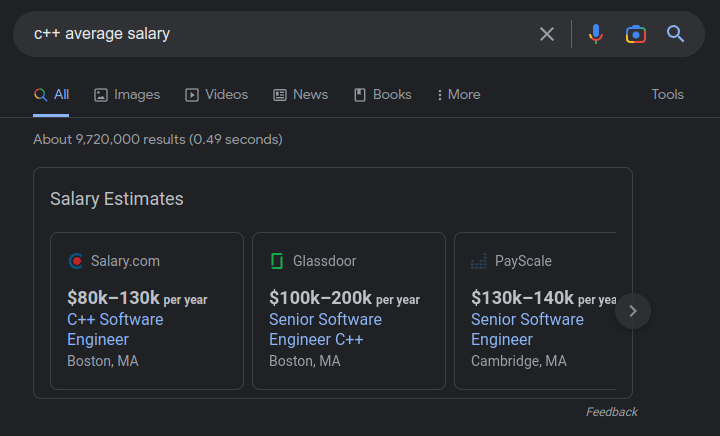The height and width of the screenshot is (436, 720).
Task: Switch to the News tab
Action: coord(301,95)
